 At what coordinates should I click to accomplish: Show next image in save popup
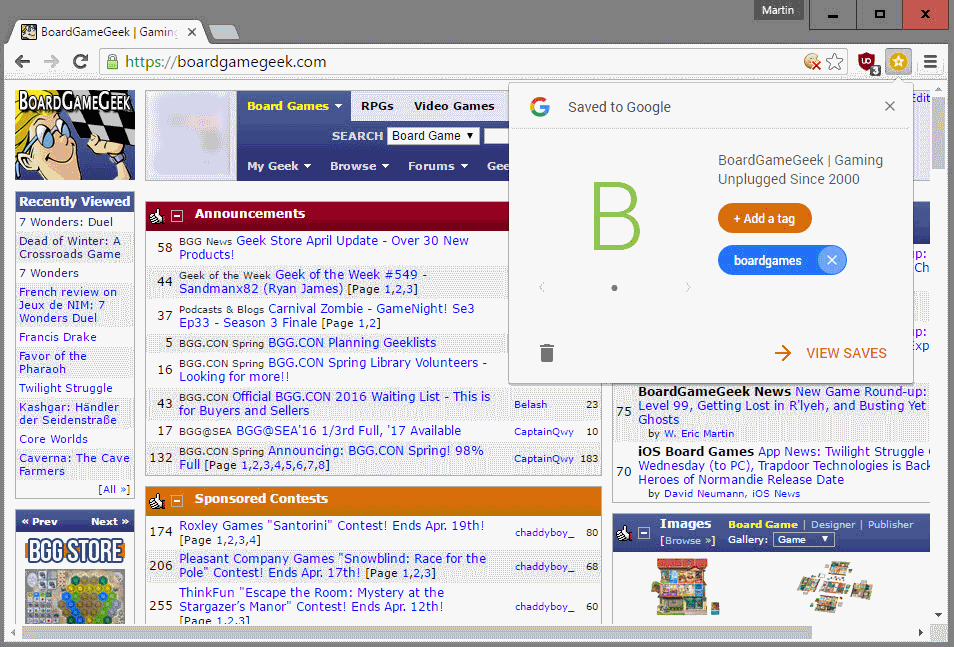pos(688,287)
